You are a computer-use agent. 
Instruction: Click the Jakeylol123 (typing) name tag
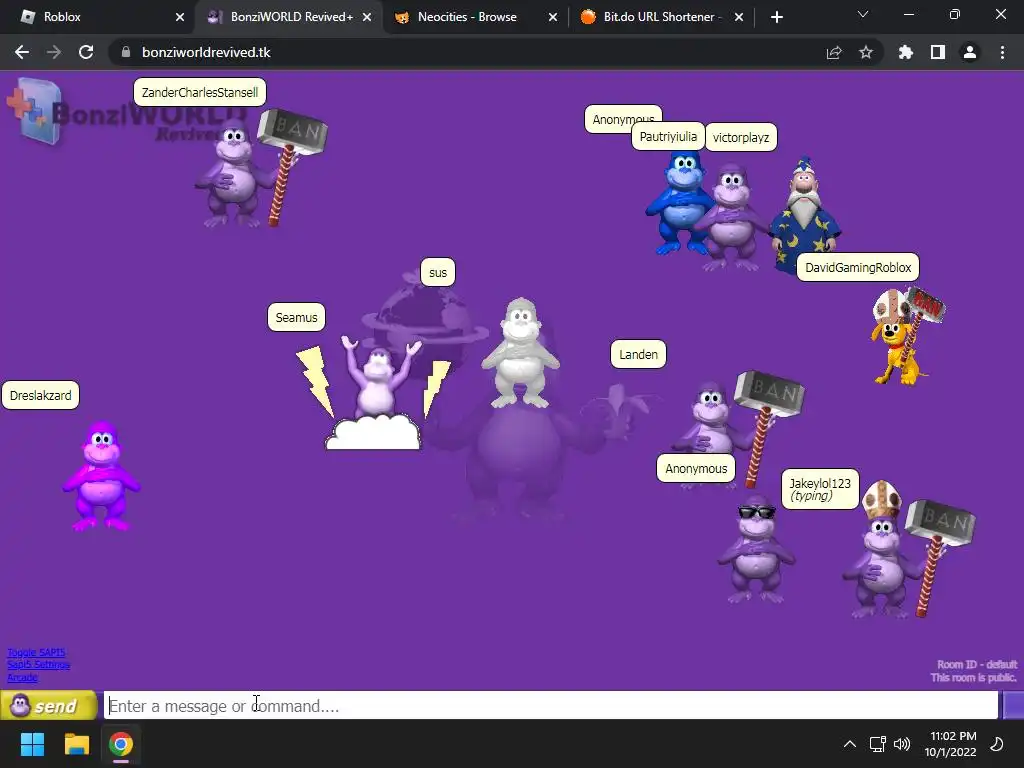pos(820,488)
